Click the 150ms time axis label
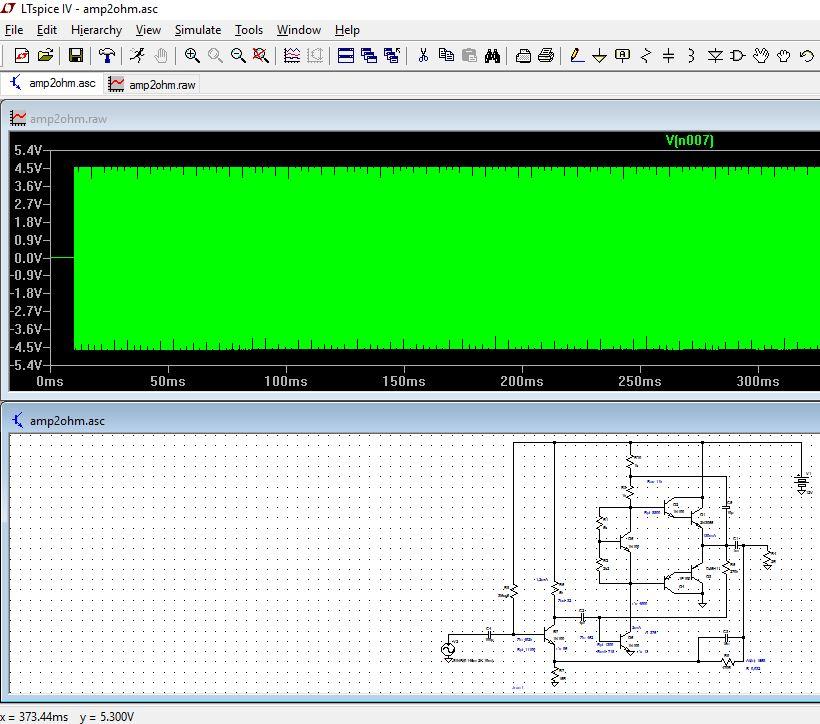820x724 pixels. [404, 381]
